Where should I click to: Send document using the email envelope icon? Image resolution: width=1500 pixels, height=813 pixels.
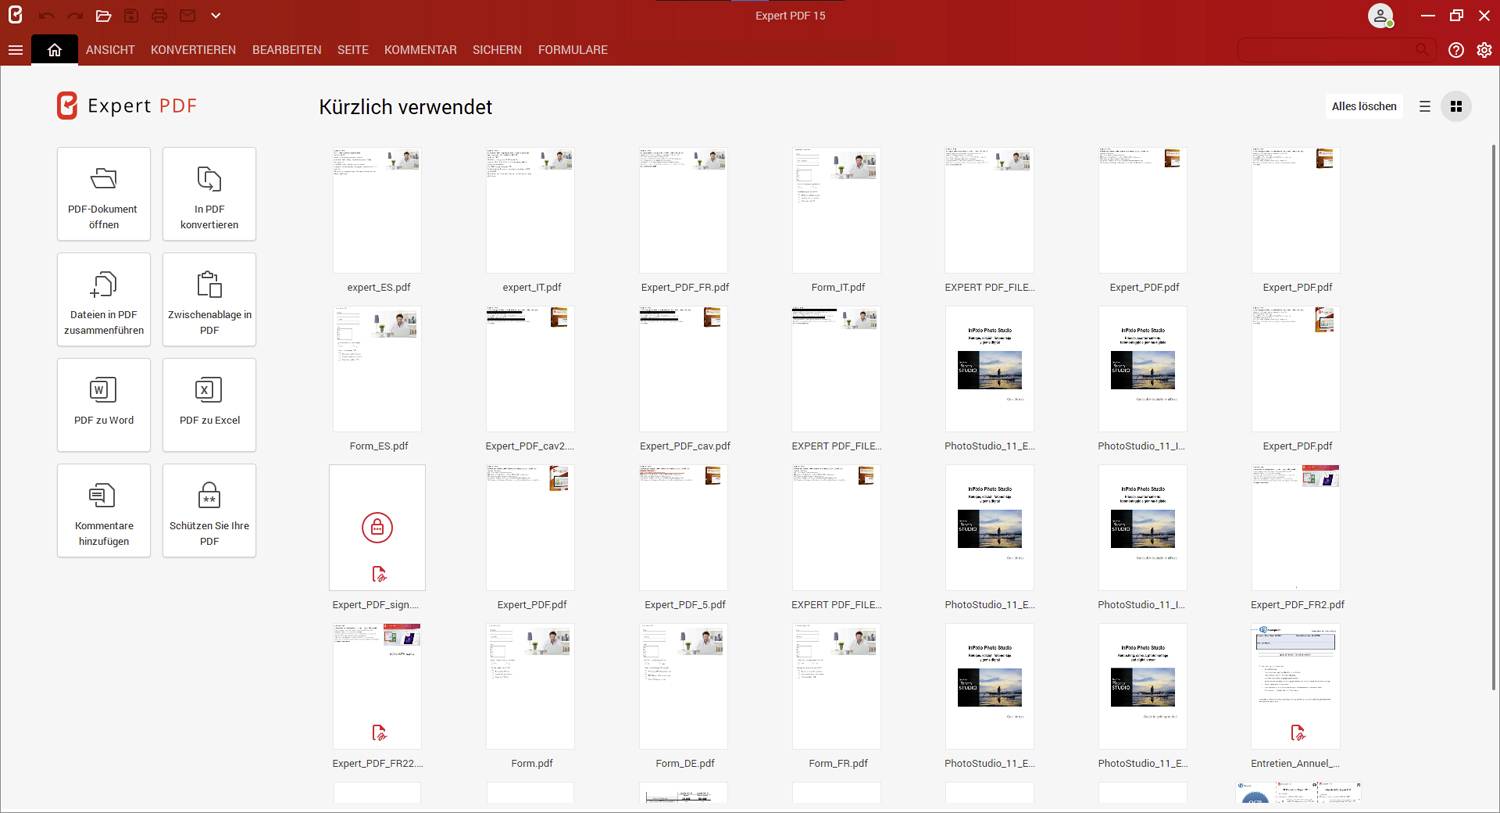186,15
